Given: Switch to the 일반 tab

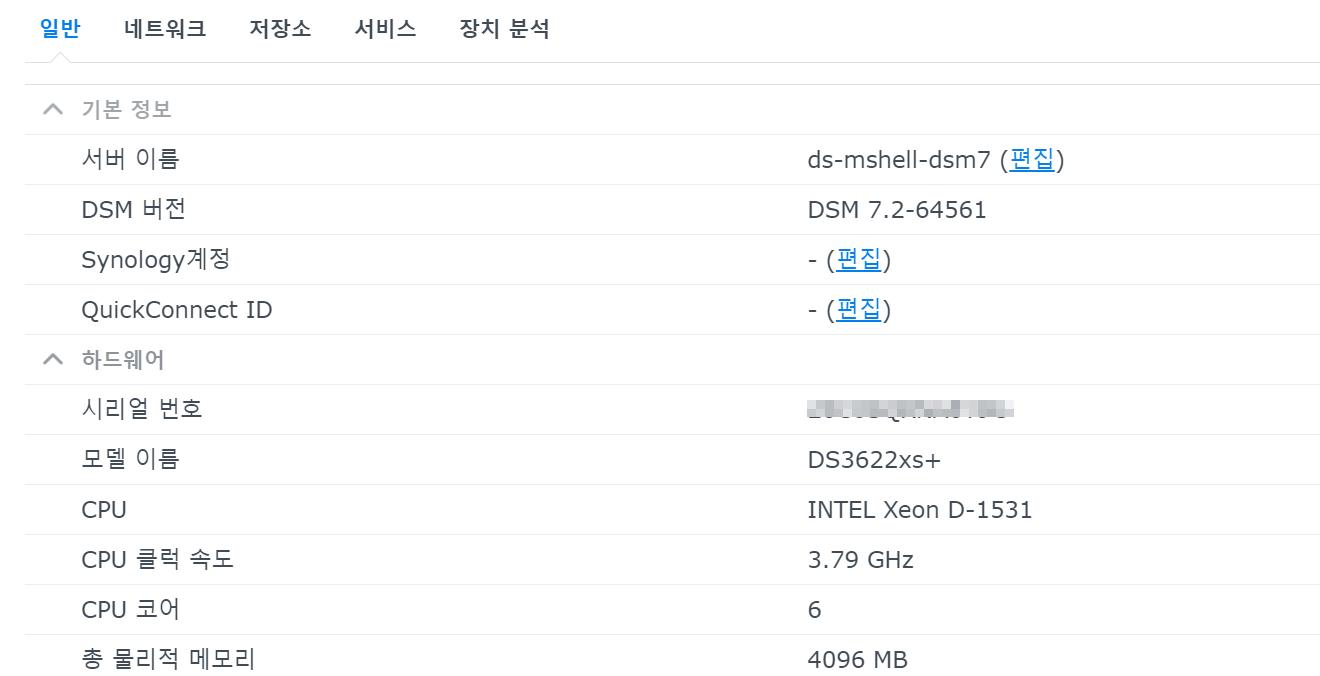Looking at the screenshot, I should [60, 29].
